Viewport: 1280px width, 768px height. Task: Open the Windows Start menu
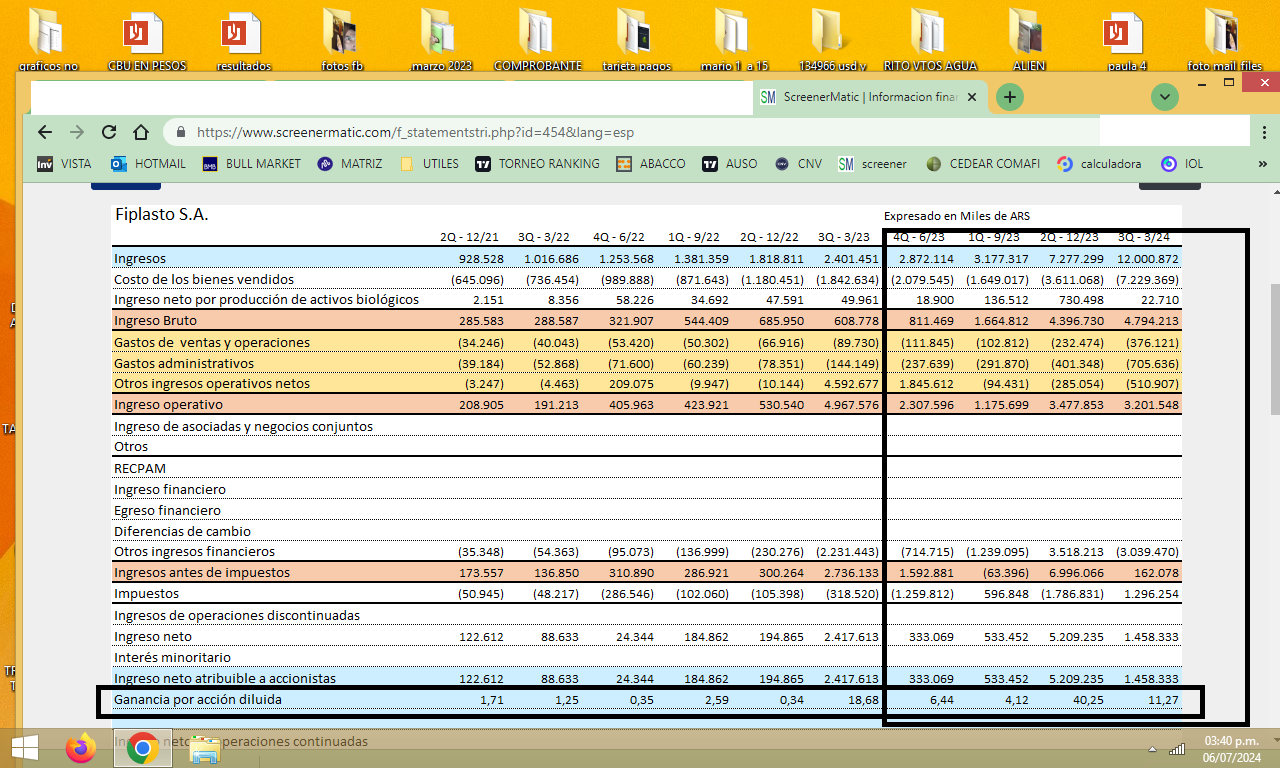(x=25, y=747)
